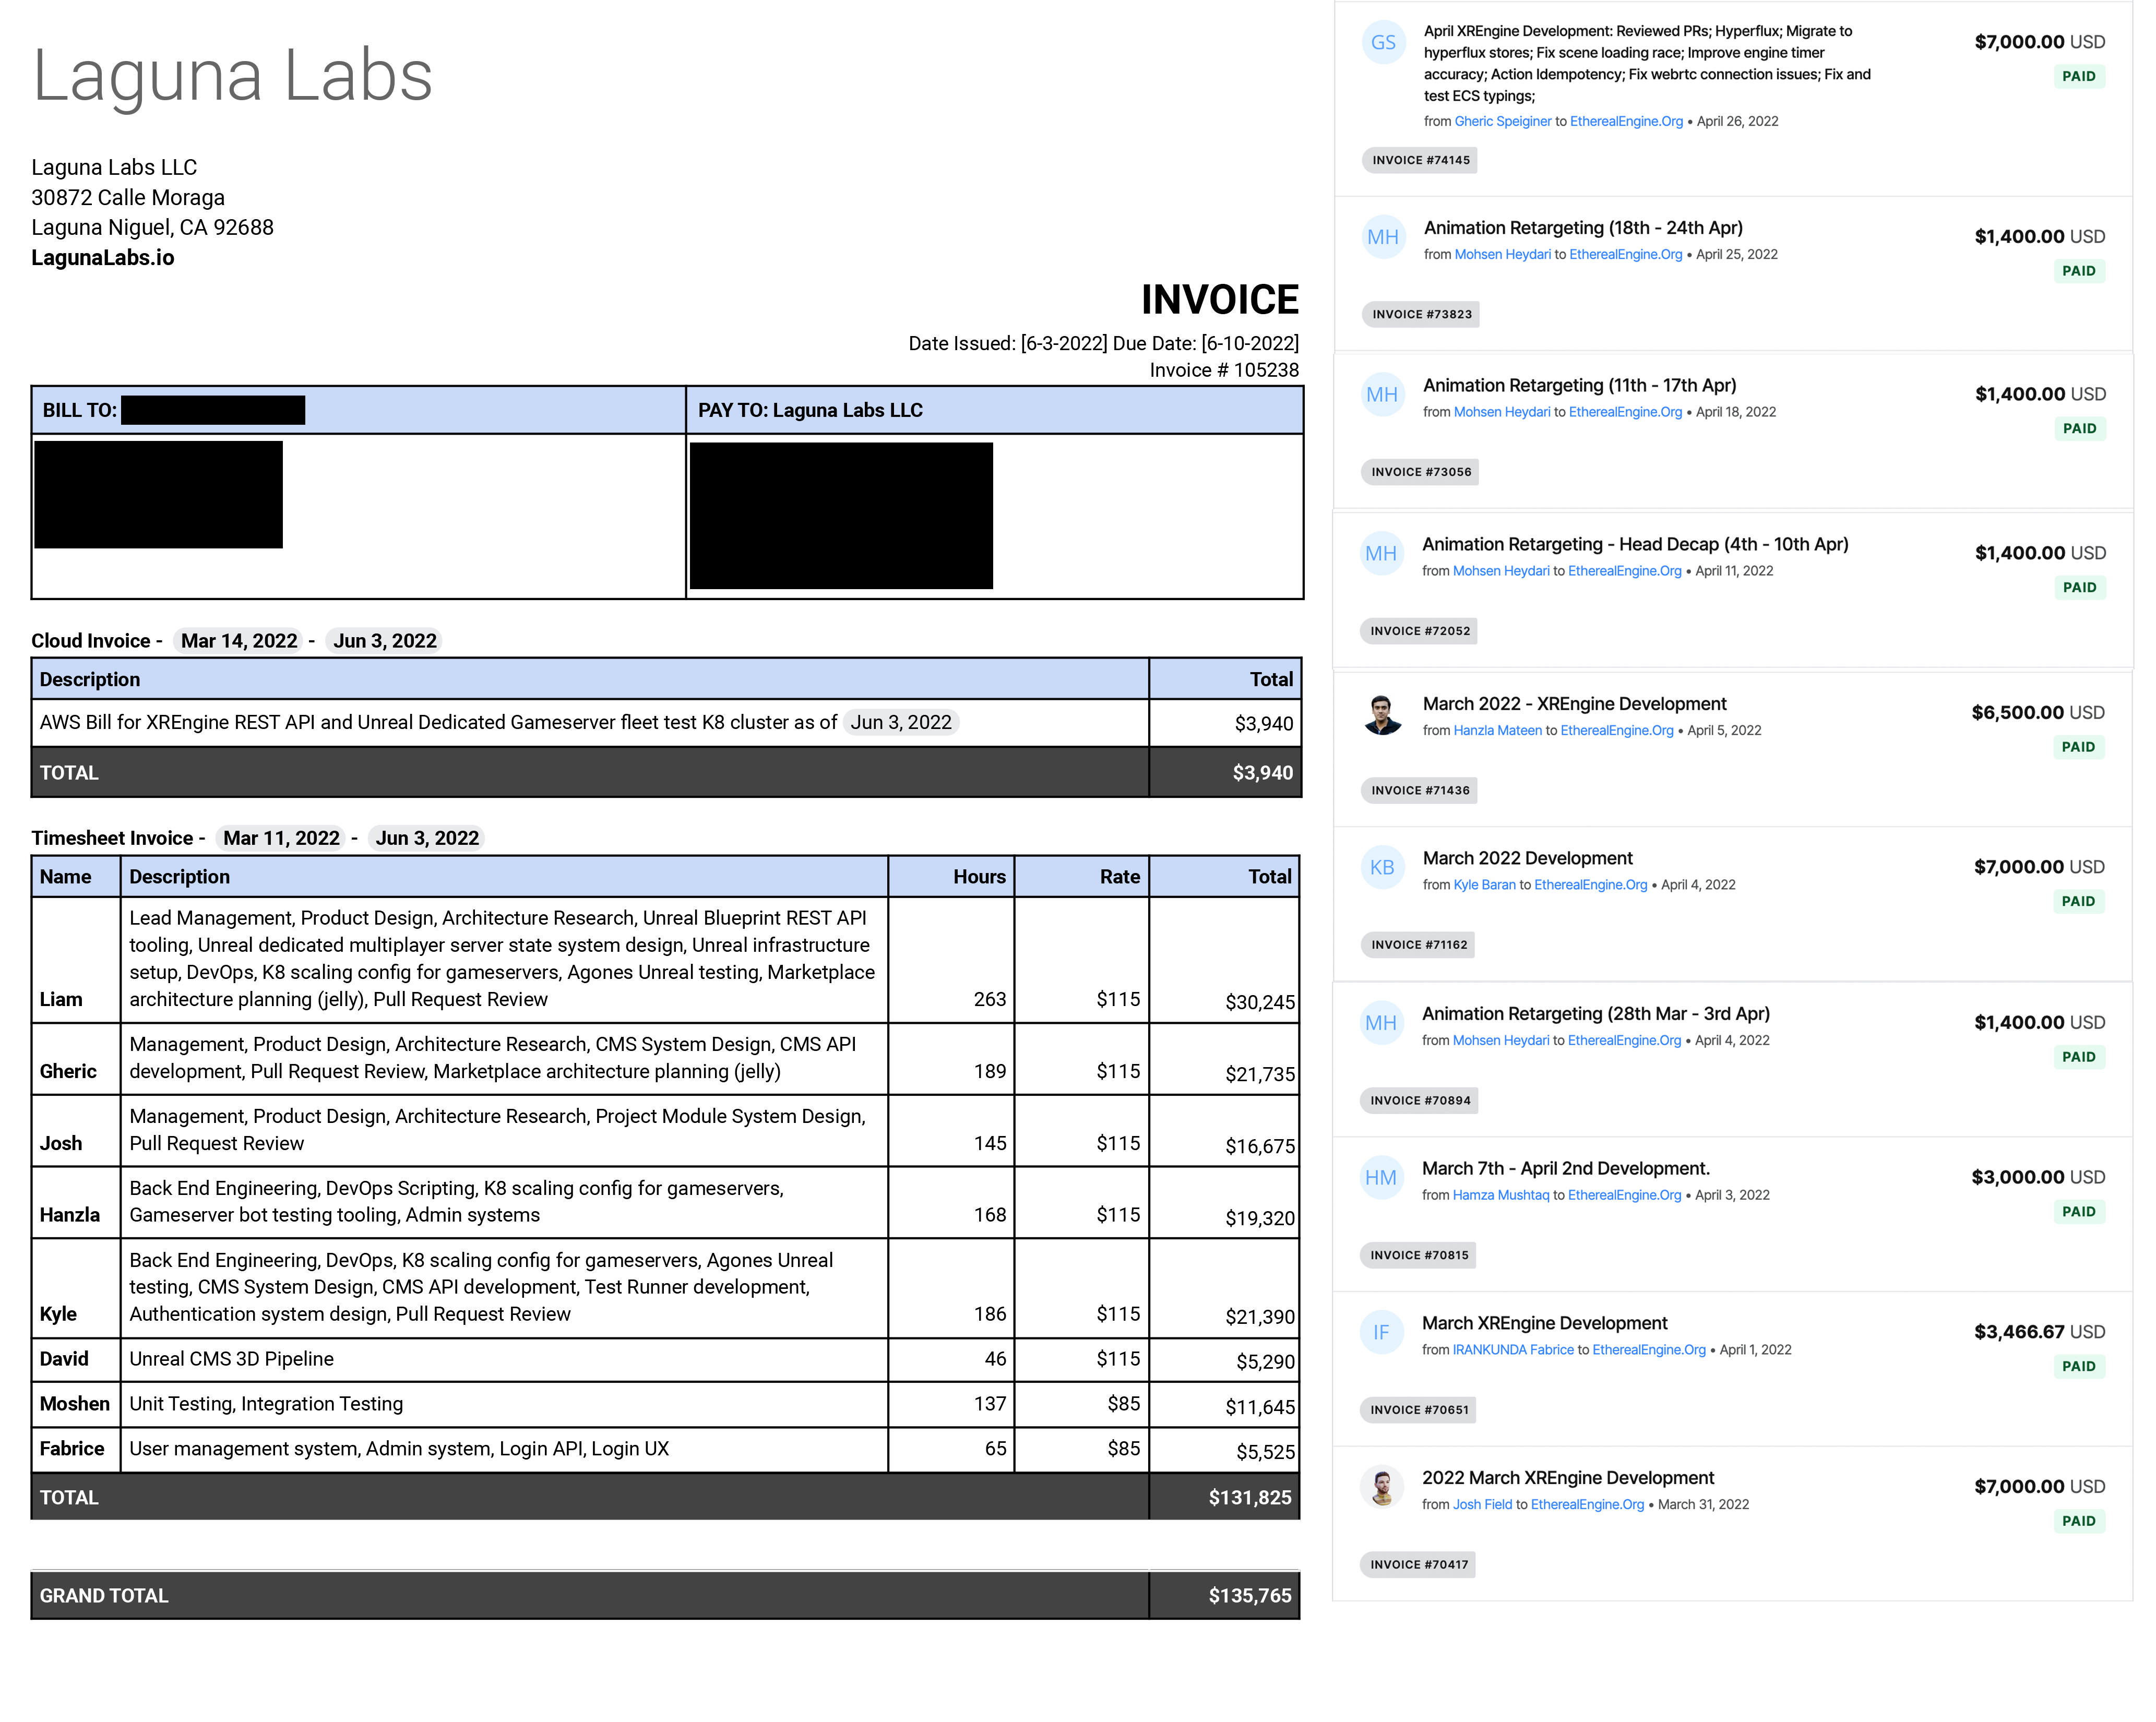Click the KB avatar for March 2022 Development
The image size is (2156, 1722).
click(x=1382, y=867)
